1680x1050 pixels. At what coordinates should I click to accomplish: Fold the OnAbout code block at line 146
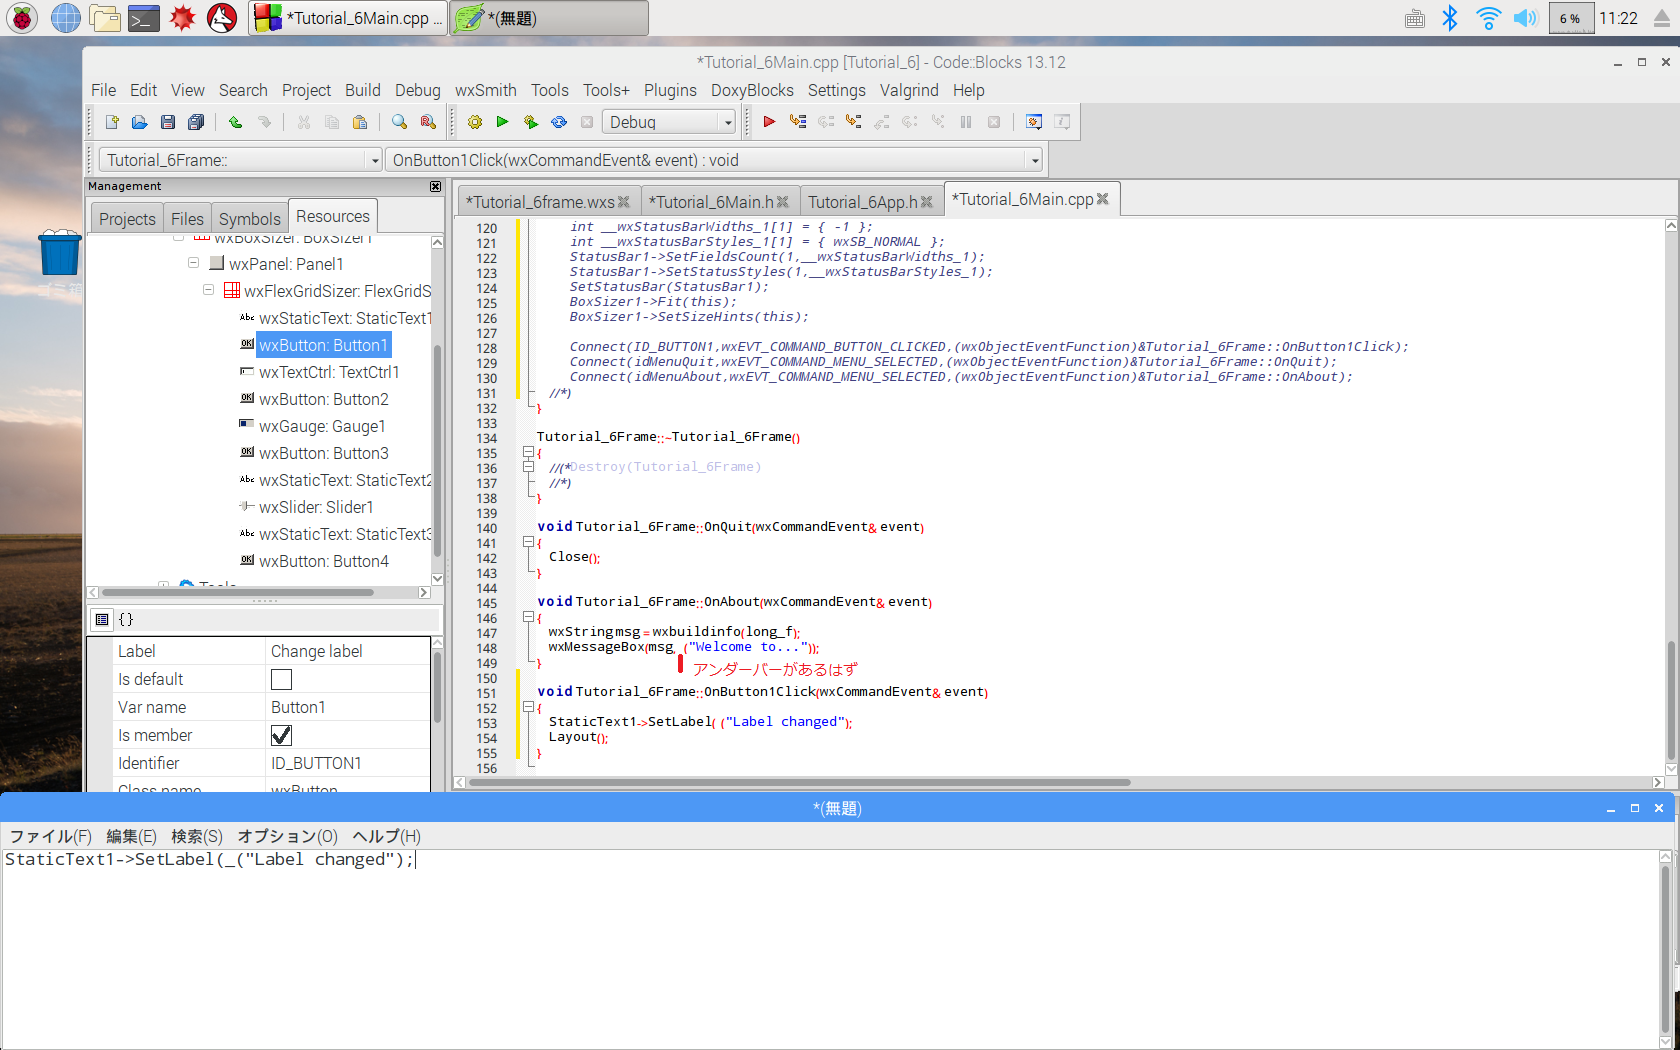point(528,617)
